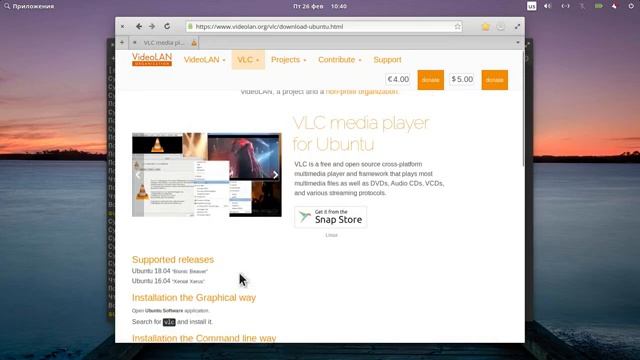The height and width of the screenshot is (360, 640).
Task: Follow the non-profit organization link
Action: [362, 92]
